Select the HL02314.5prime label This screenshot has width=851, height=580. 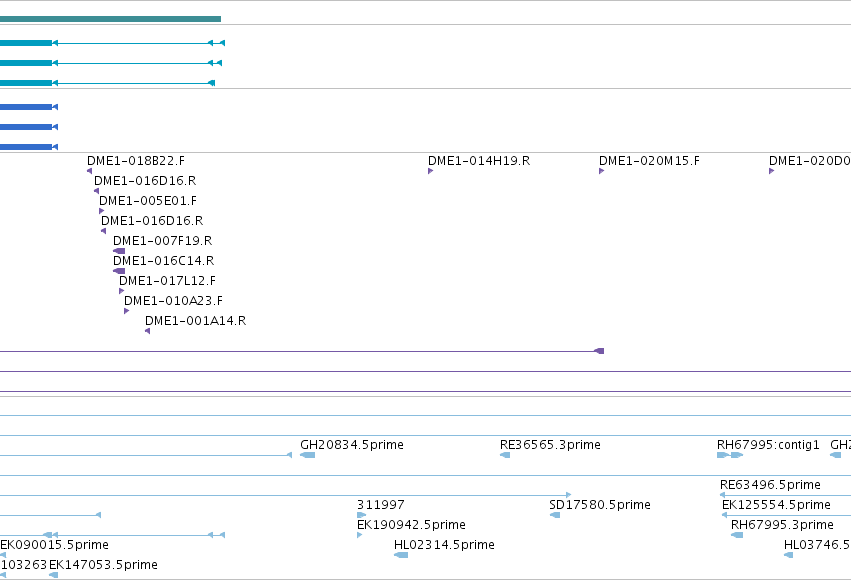pyautogui.click(x=444, y=545)
